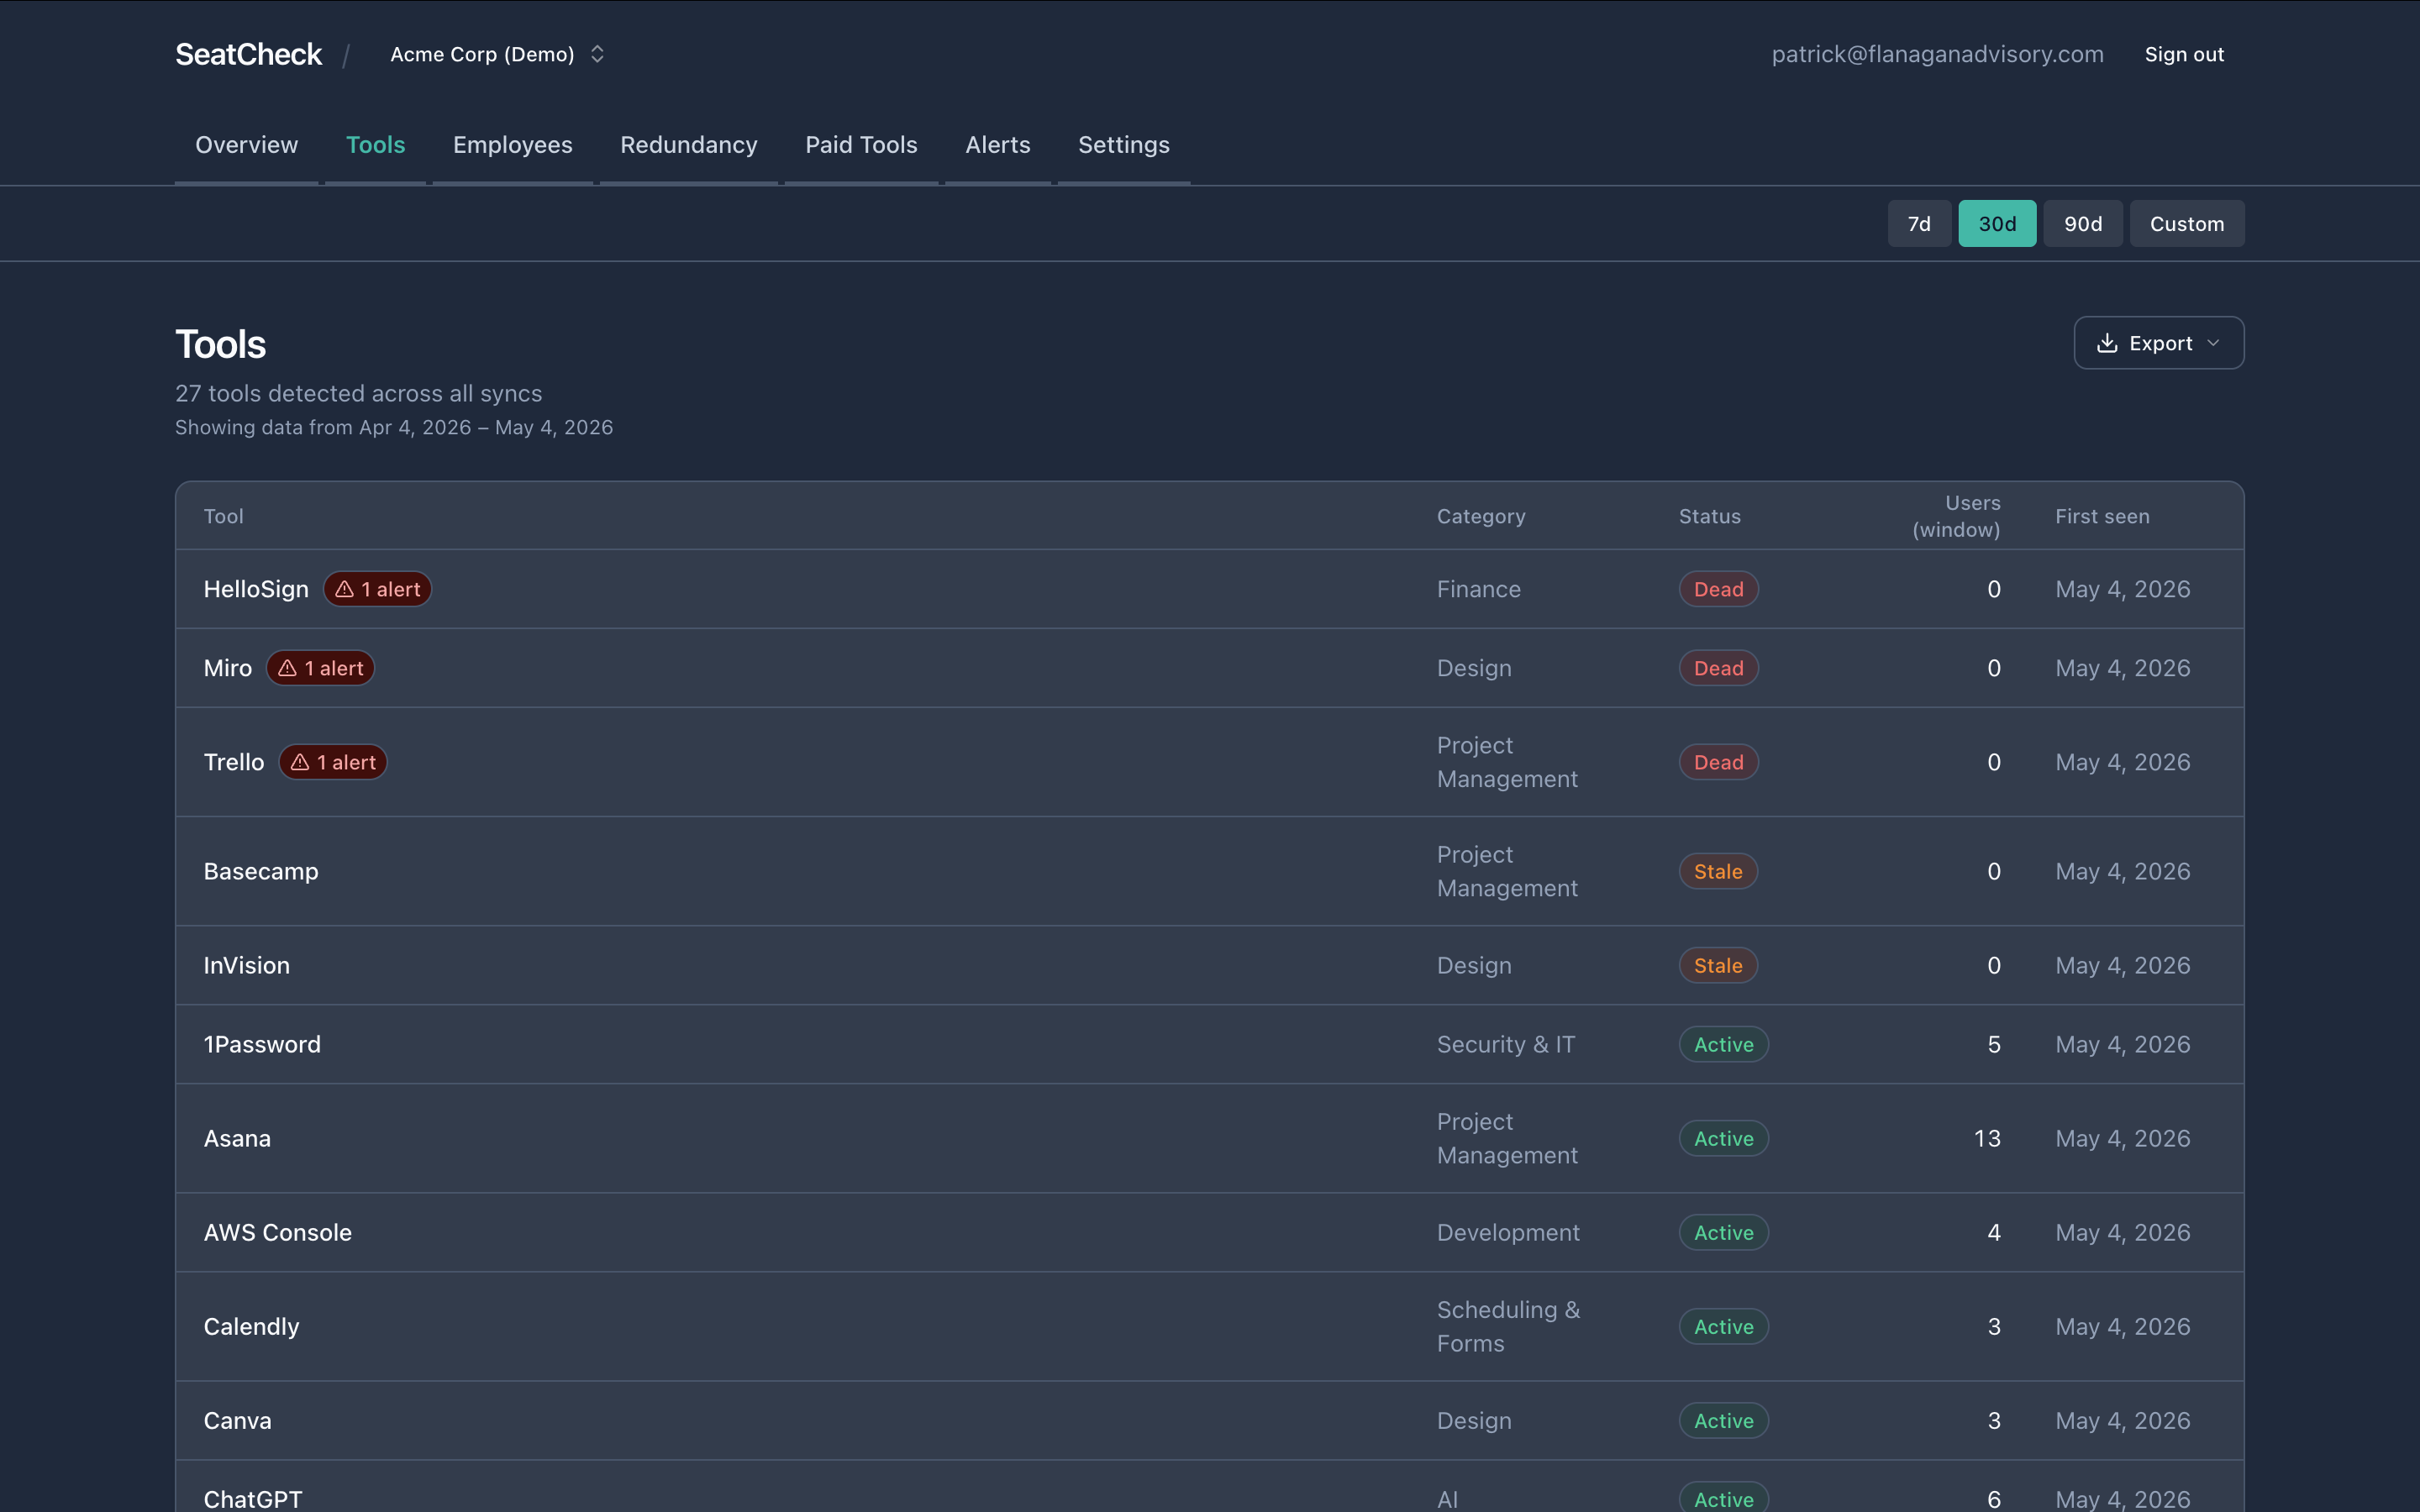Click Asana's user count of 13
Viewport: 2420px width, 1512px height.
[x=1986, y=1138]
